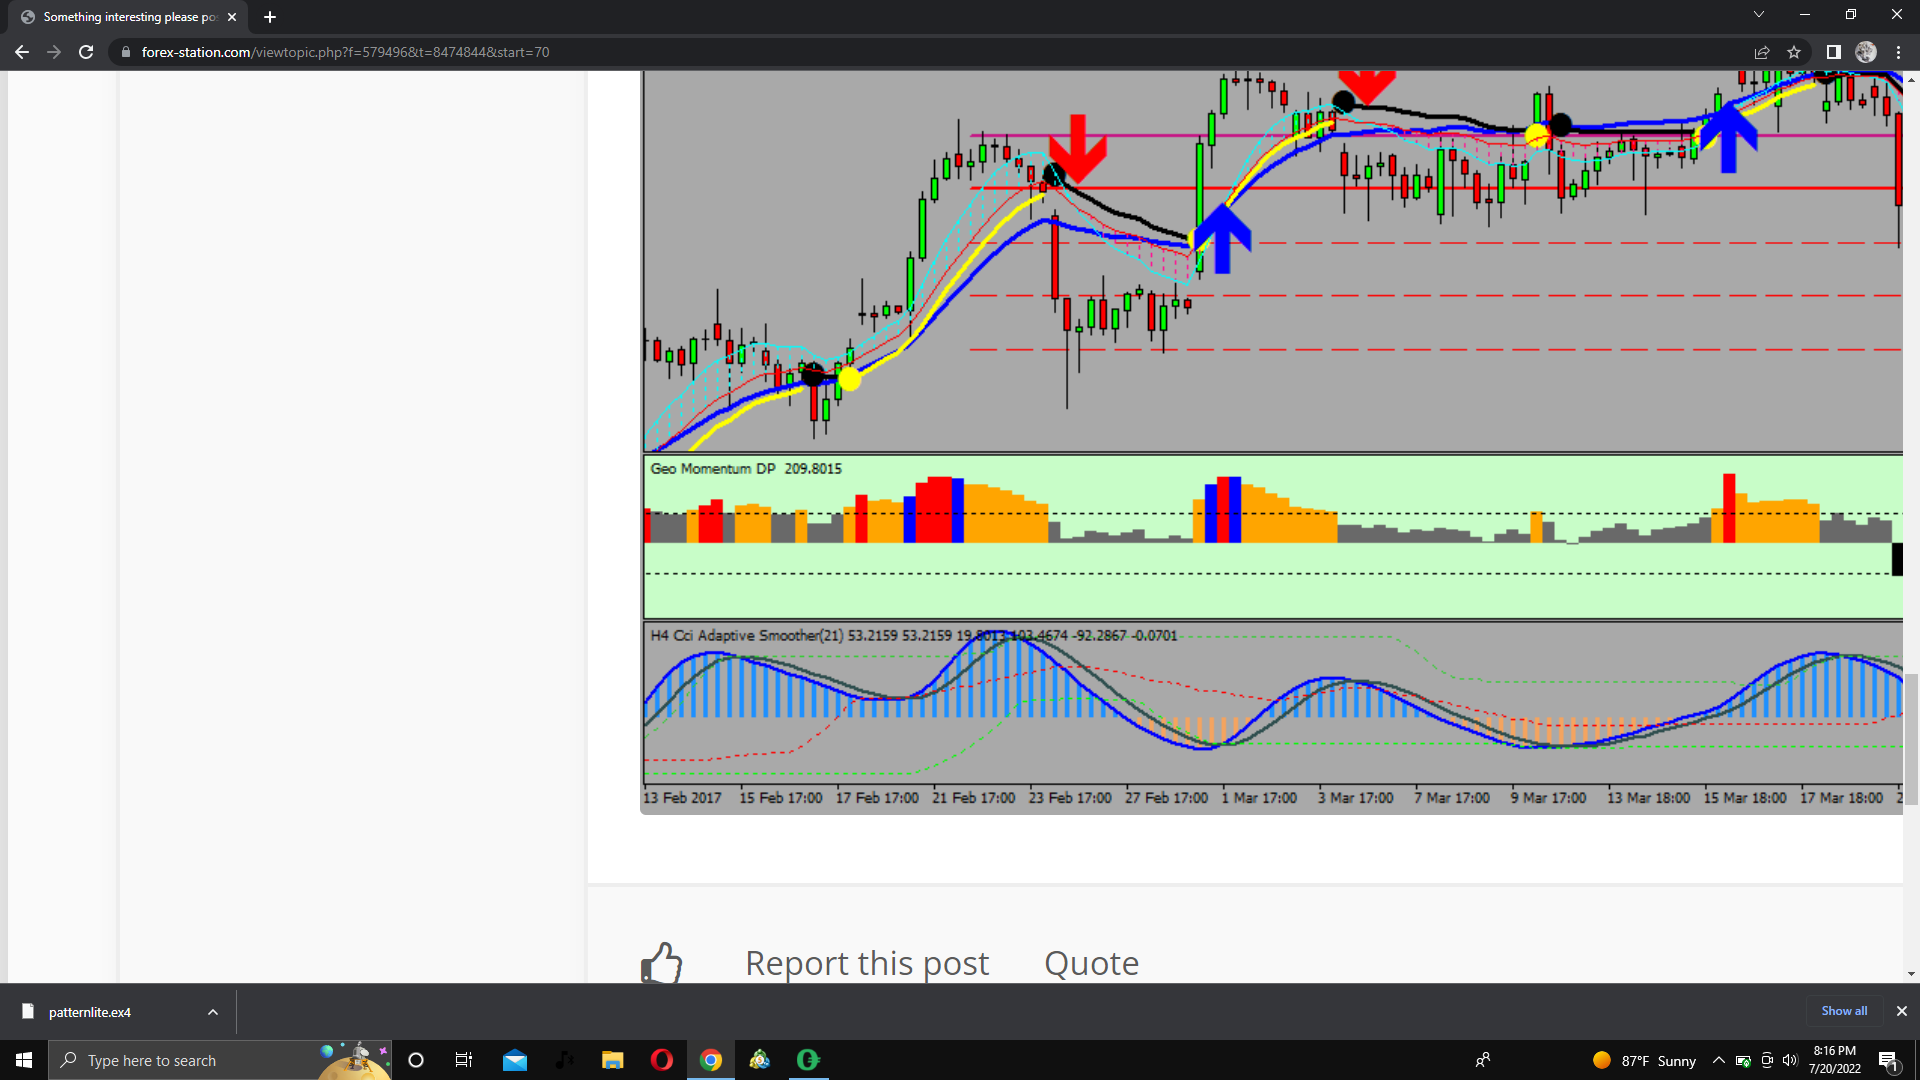Image resolution: width=1920 pixels, height=1080 pixels.
Task: Open Chrome's three-dot menu
Action: pos(1898,52)
